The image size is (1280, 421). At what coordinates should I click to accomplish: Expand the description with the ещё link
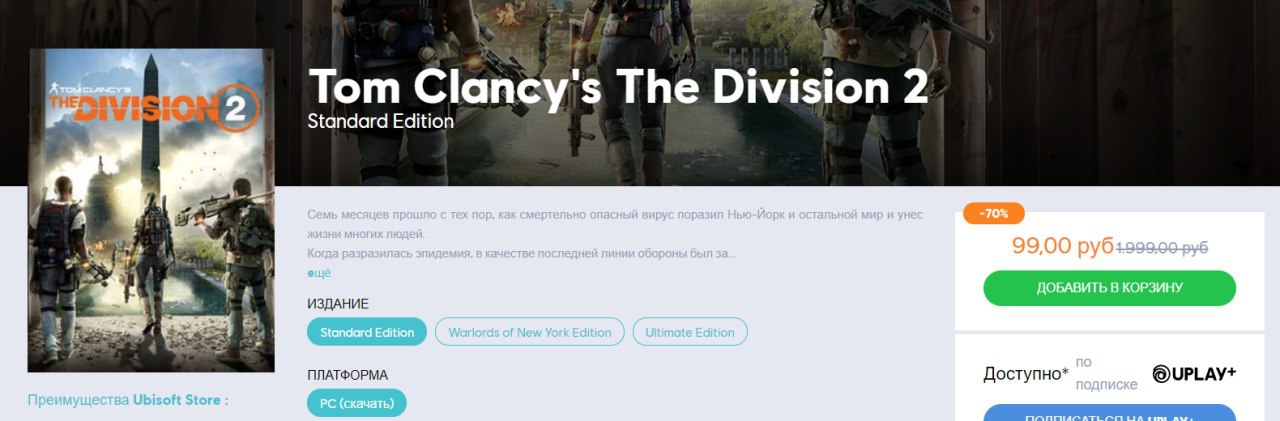click(x=319, y=272)
